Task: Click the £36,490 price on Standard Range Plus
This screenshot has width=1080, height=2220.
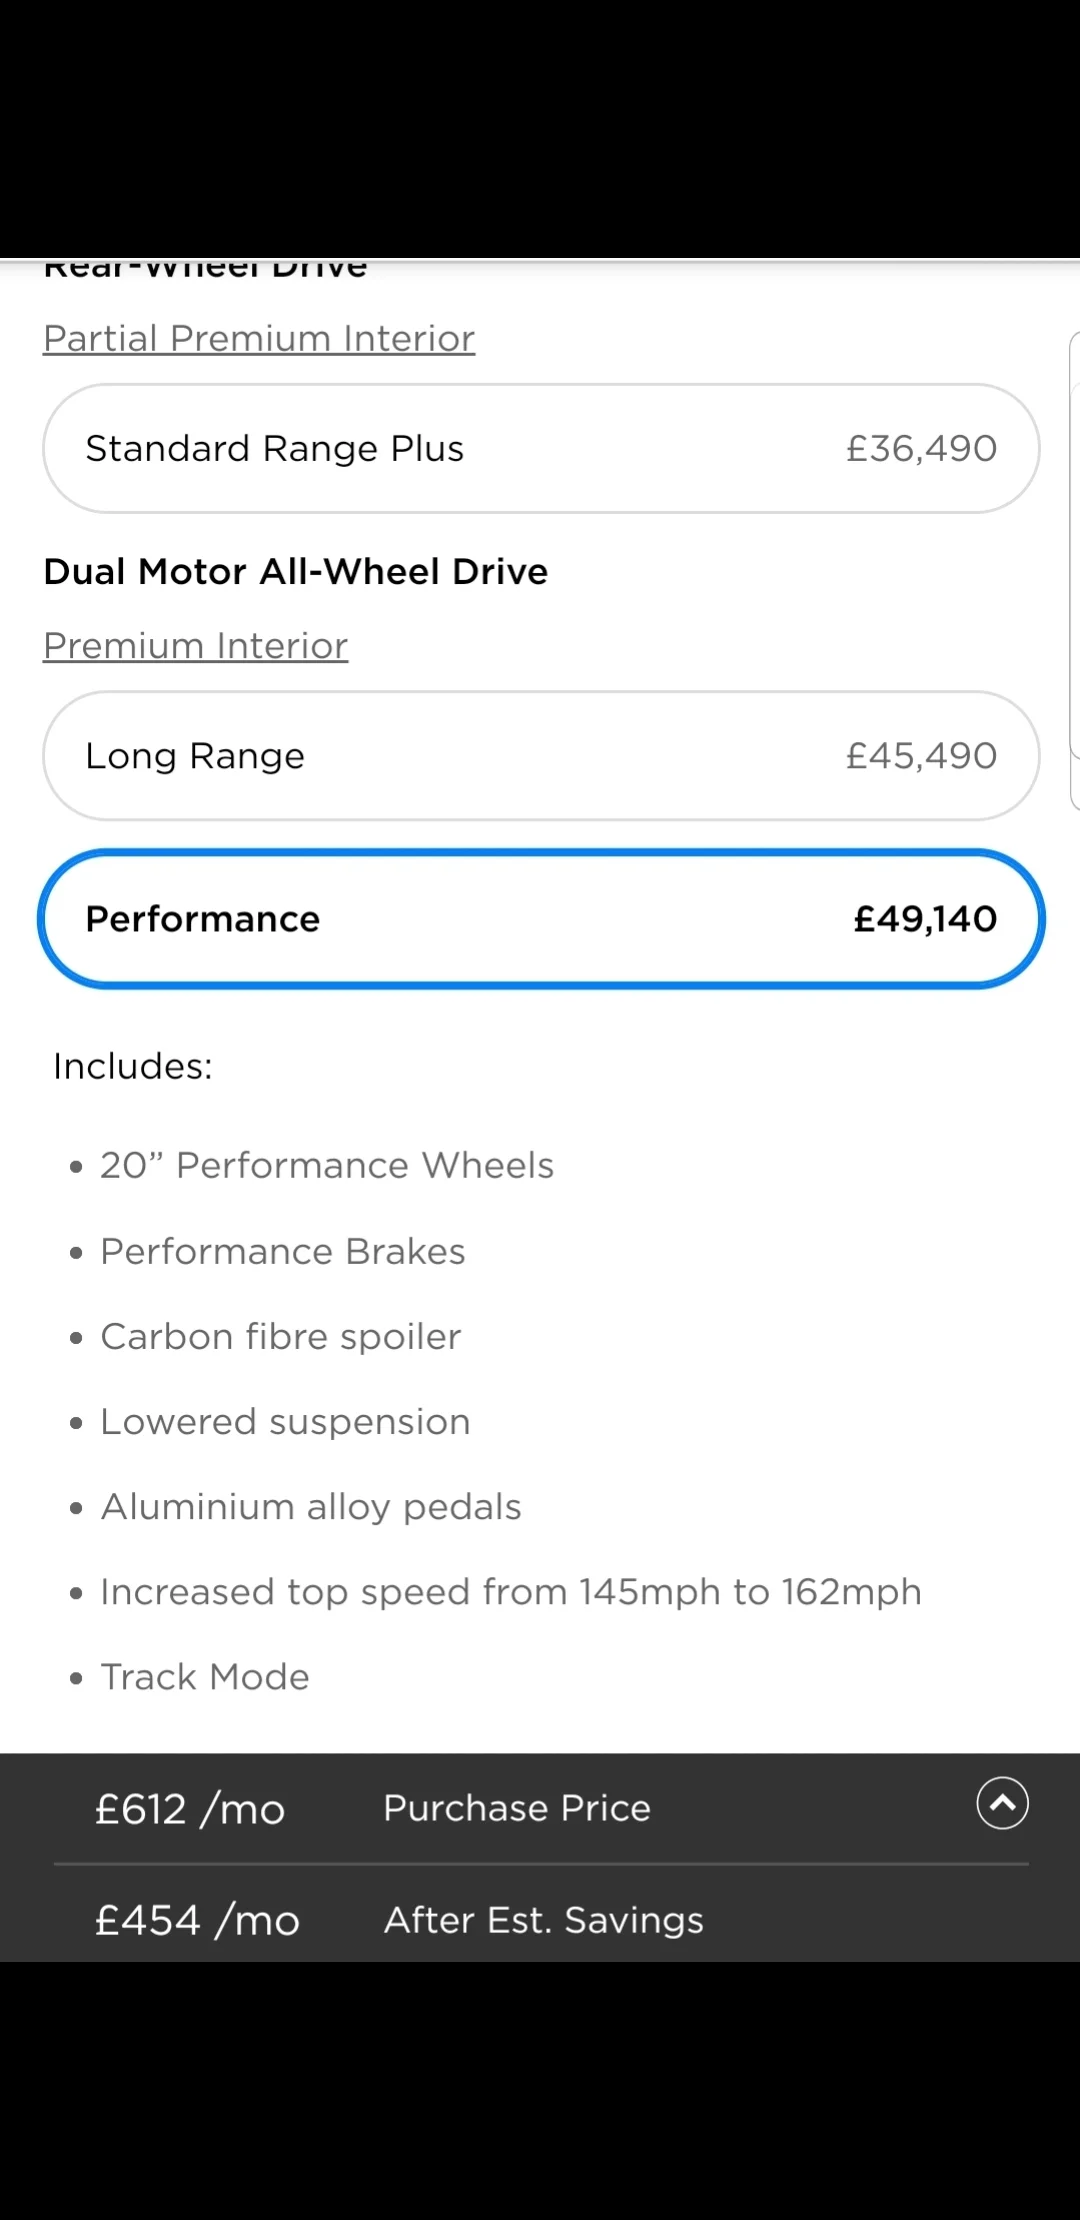Action: click(x=921, y=448)
